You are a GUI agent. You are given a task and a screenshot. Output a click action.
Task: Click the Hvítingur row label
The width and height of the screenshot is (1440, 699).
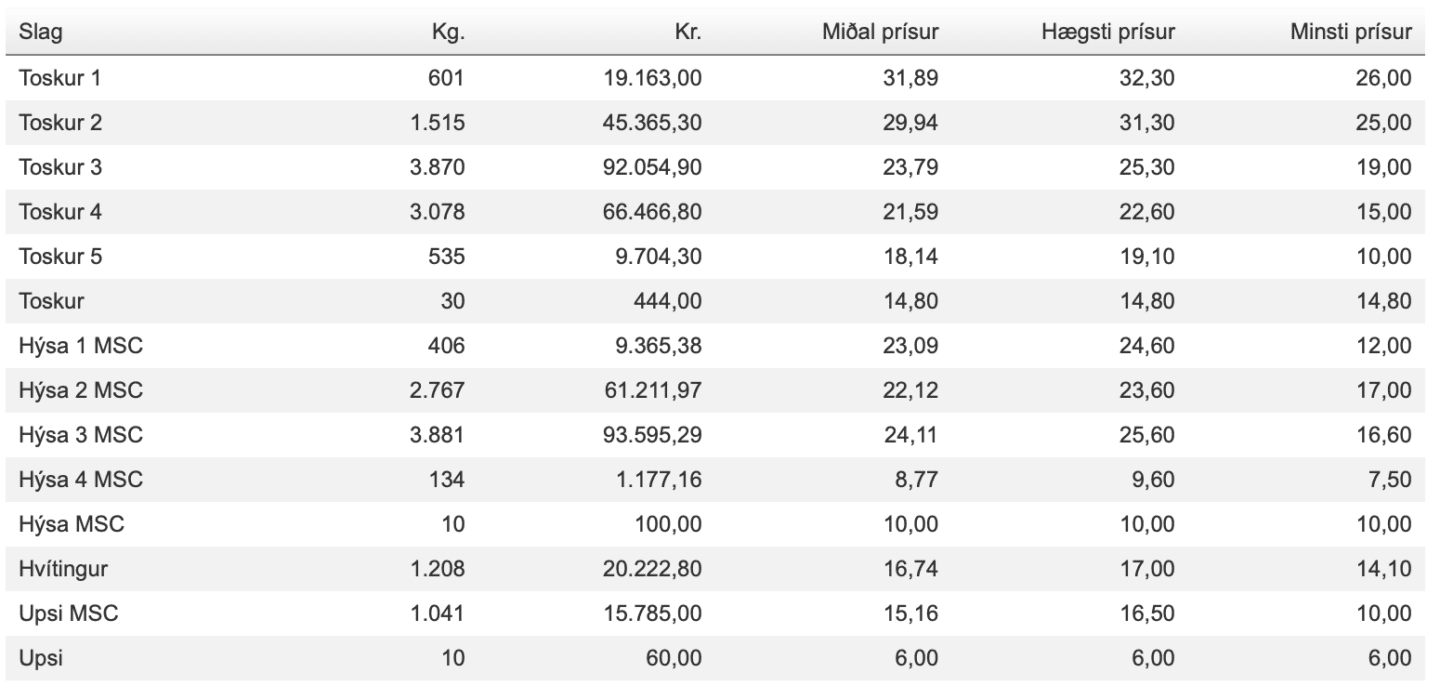tap(65, 568)
